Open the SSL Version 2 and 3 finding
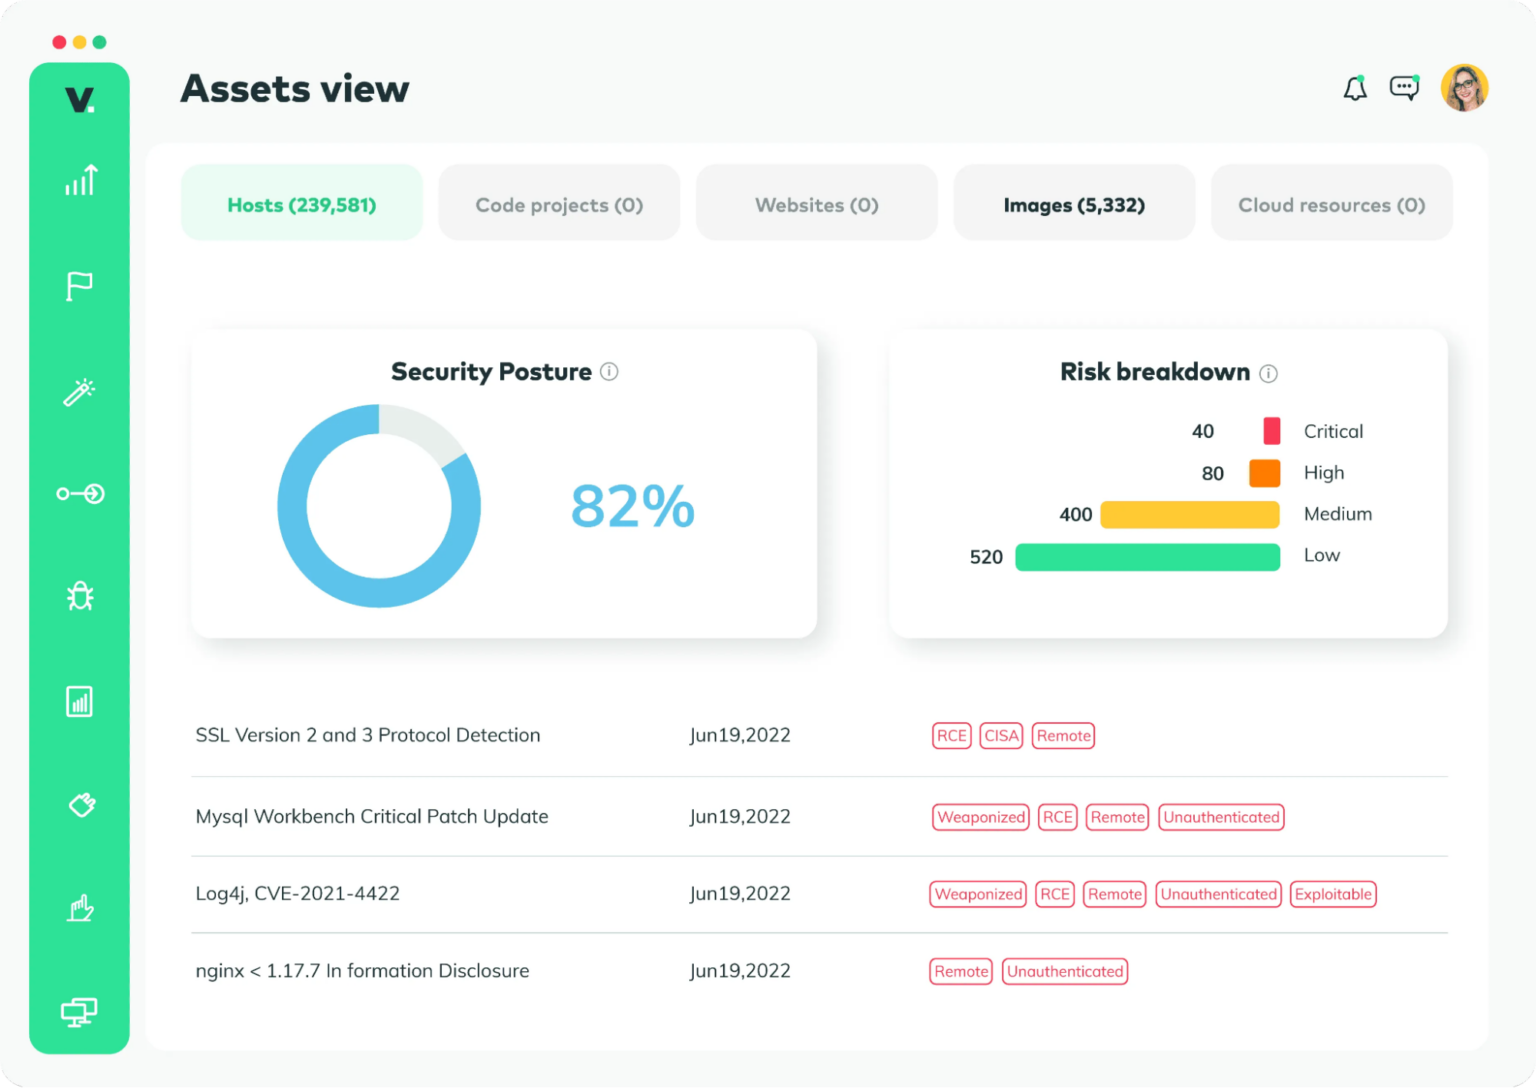Image resolution: width=1536 pixels, height=1088 pixels. 368,735
